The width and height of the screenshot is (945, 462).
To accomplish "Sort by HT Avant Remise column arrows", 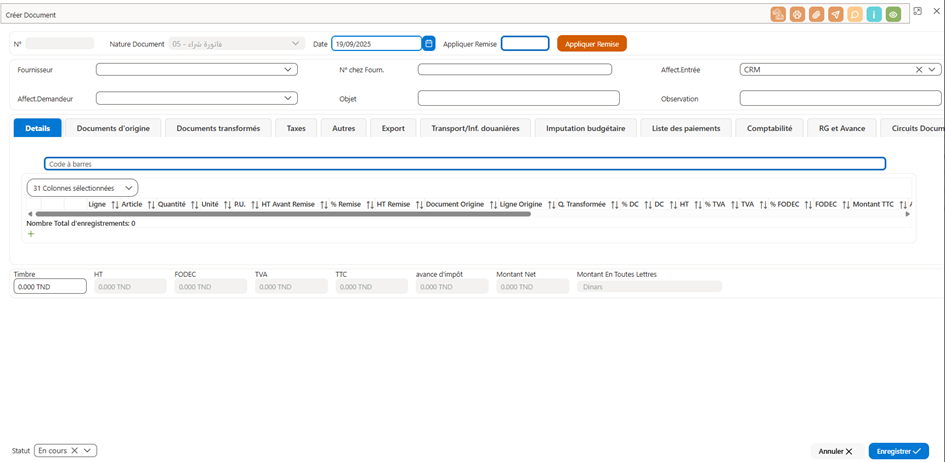I will pos(324,205).
